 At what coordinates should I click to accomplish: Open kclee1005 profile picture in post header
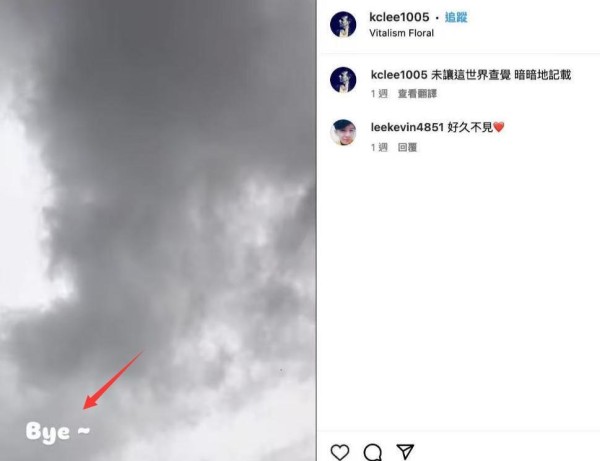[x=343, y=24]
